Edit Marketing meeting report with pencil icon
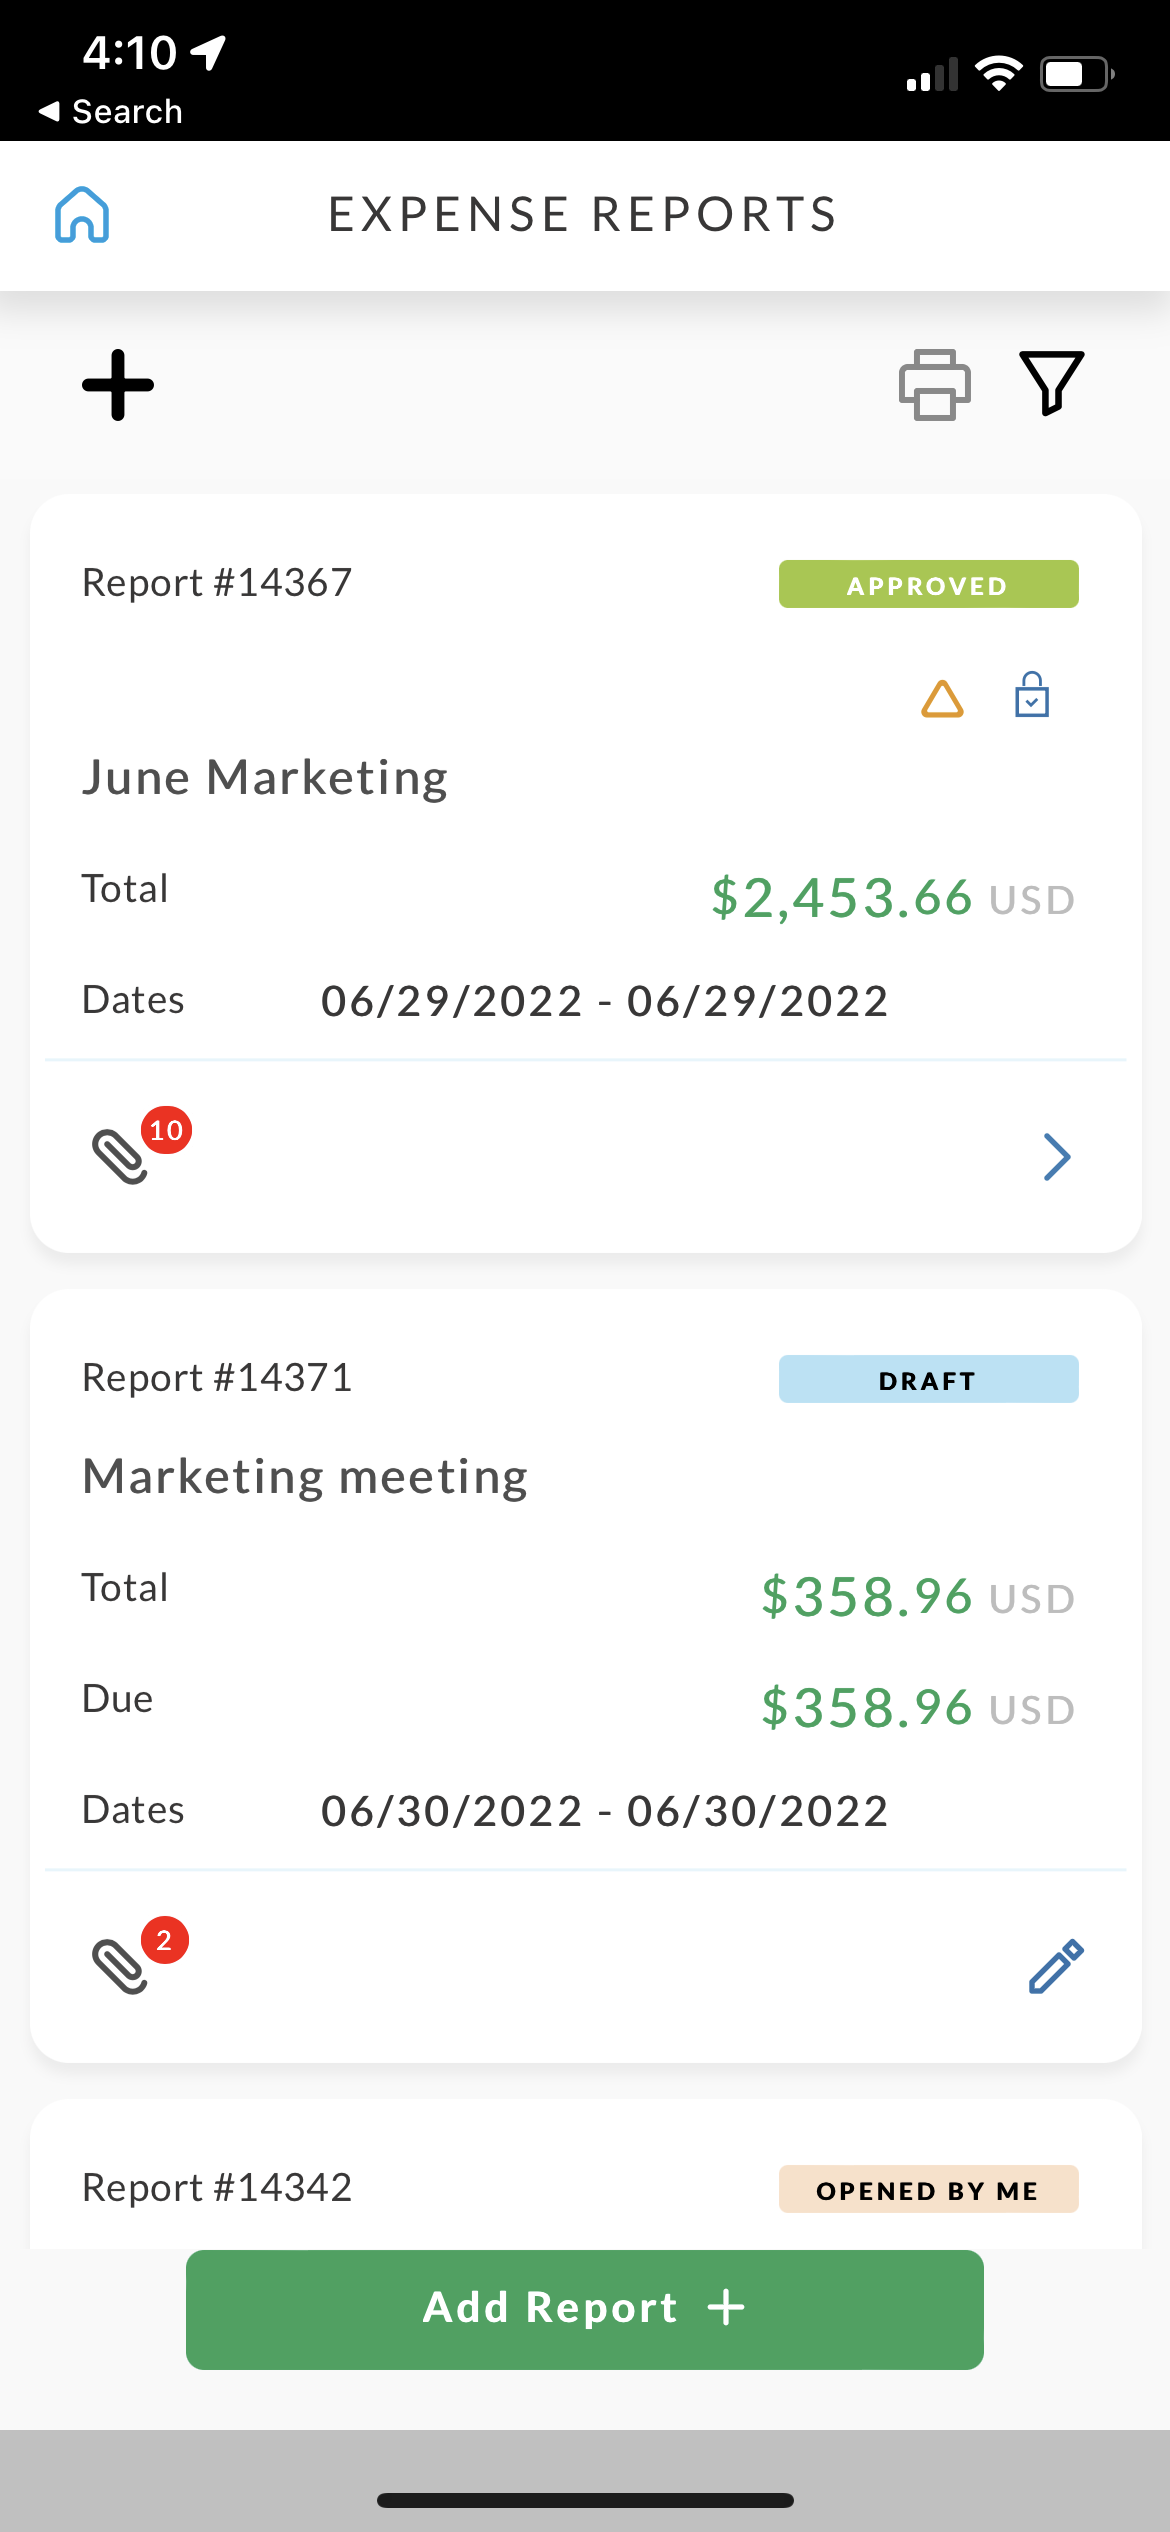Image resolution: width=1170 pixels, height=2532 pixels. (x=1056, y=1966)
